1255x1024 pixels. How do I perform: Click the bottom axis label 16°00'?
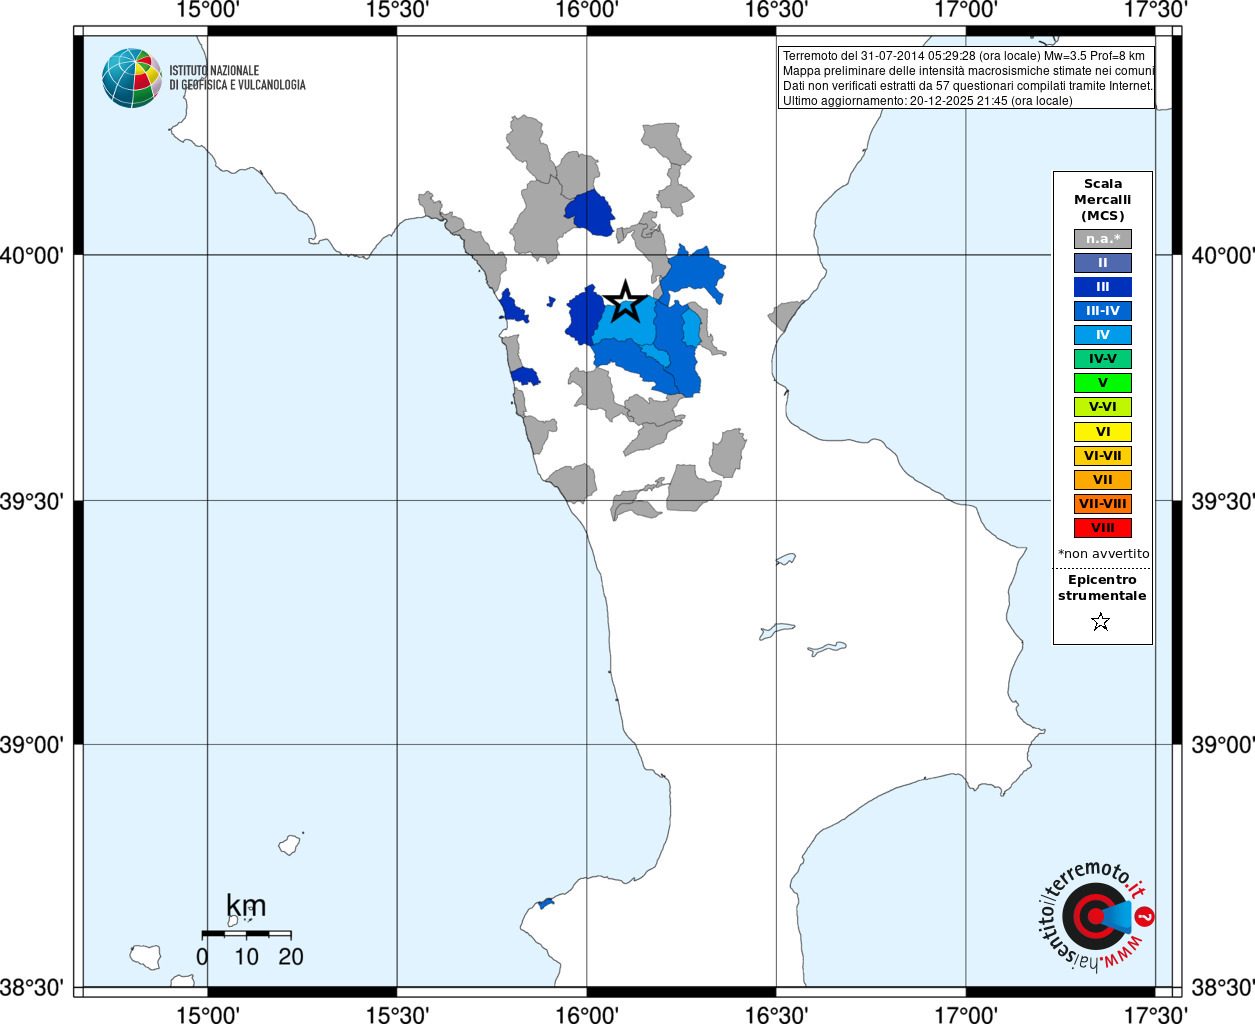tap(587, 1015)
